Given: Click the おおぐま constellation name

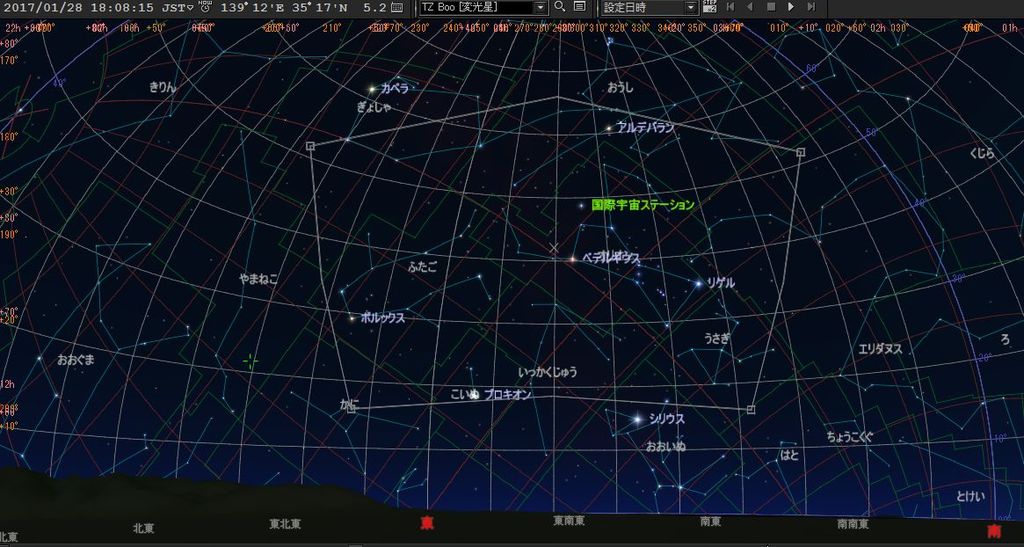Looking at the screenshot, I should coord(76,359).
